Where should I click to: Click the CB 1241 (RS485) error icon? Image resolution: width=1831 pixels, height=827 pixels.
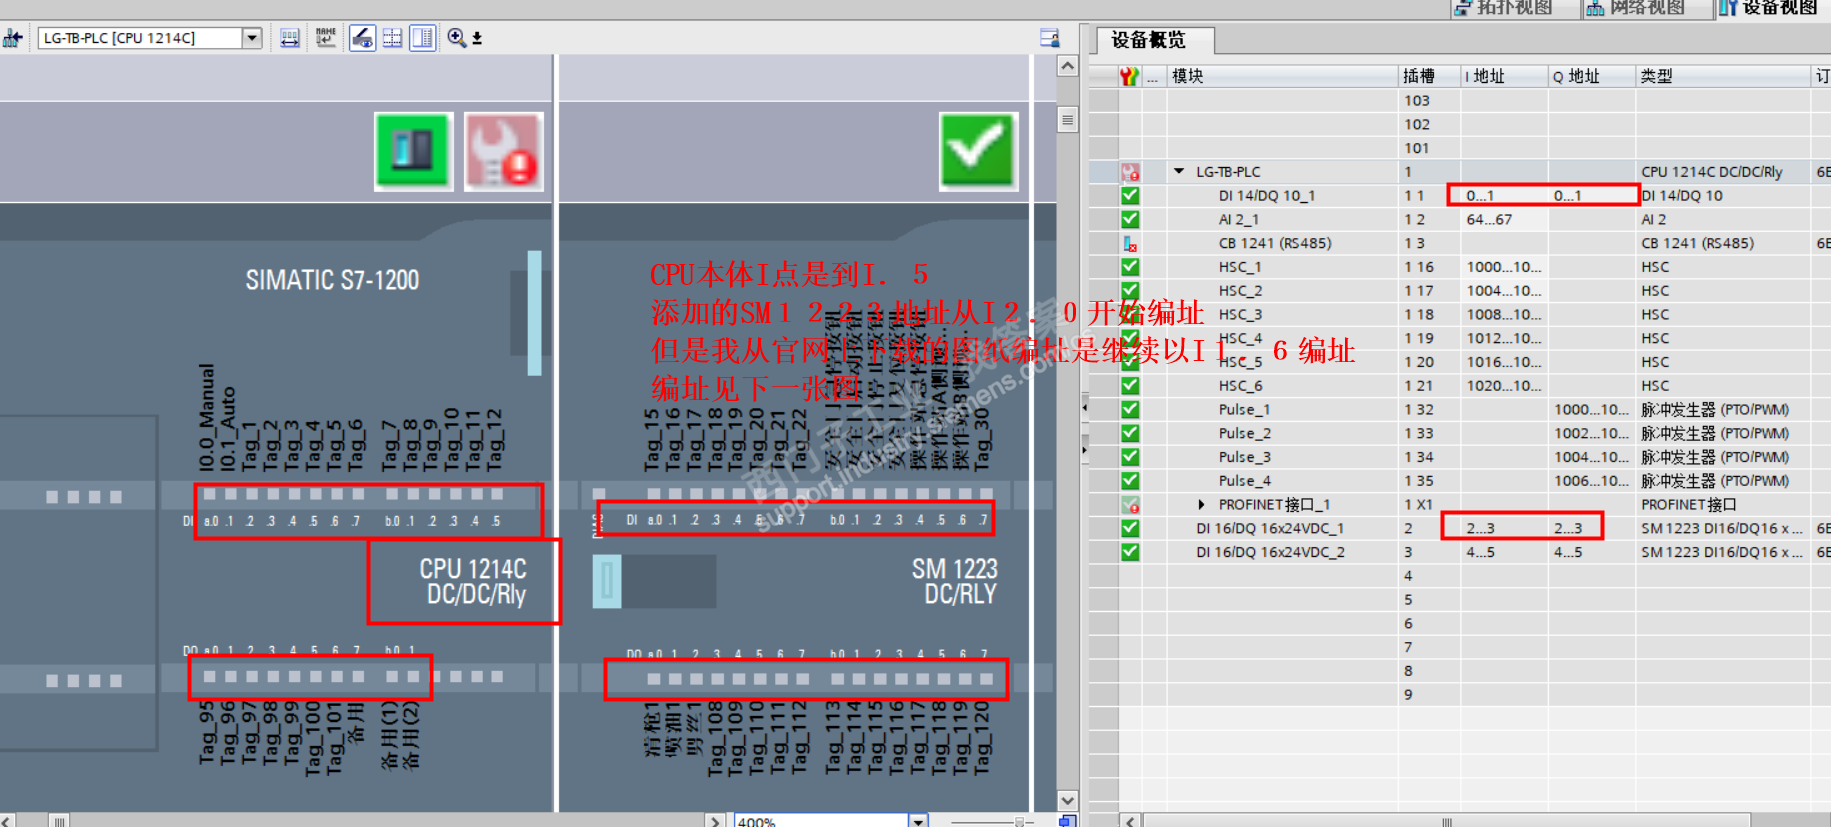1130,243
